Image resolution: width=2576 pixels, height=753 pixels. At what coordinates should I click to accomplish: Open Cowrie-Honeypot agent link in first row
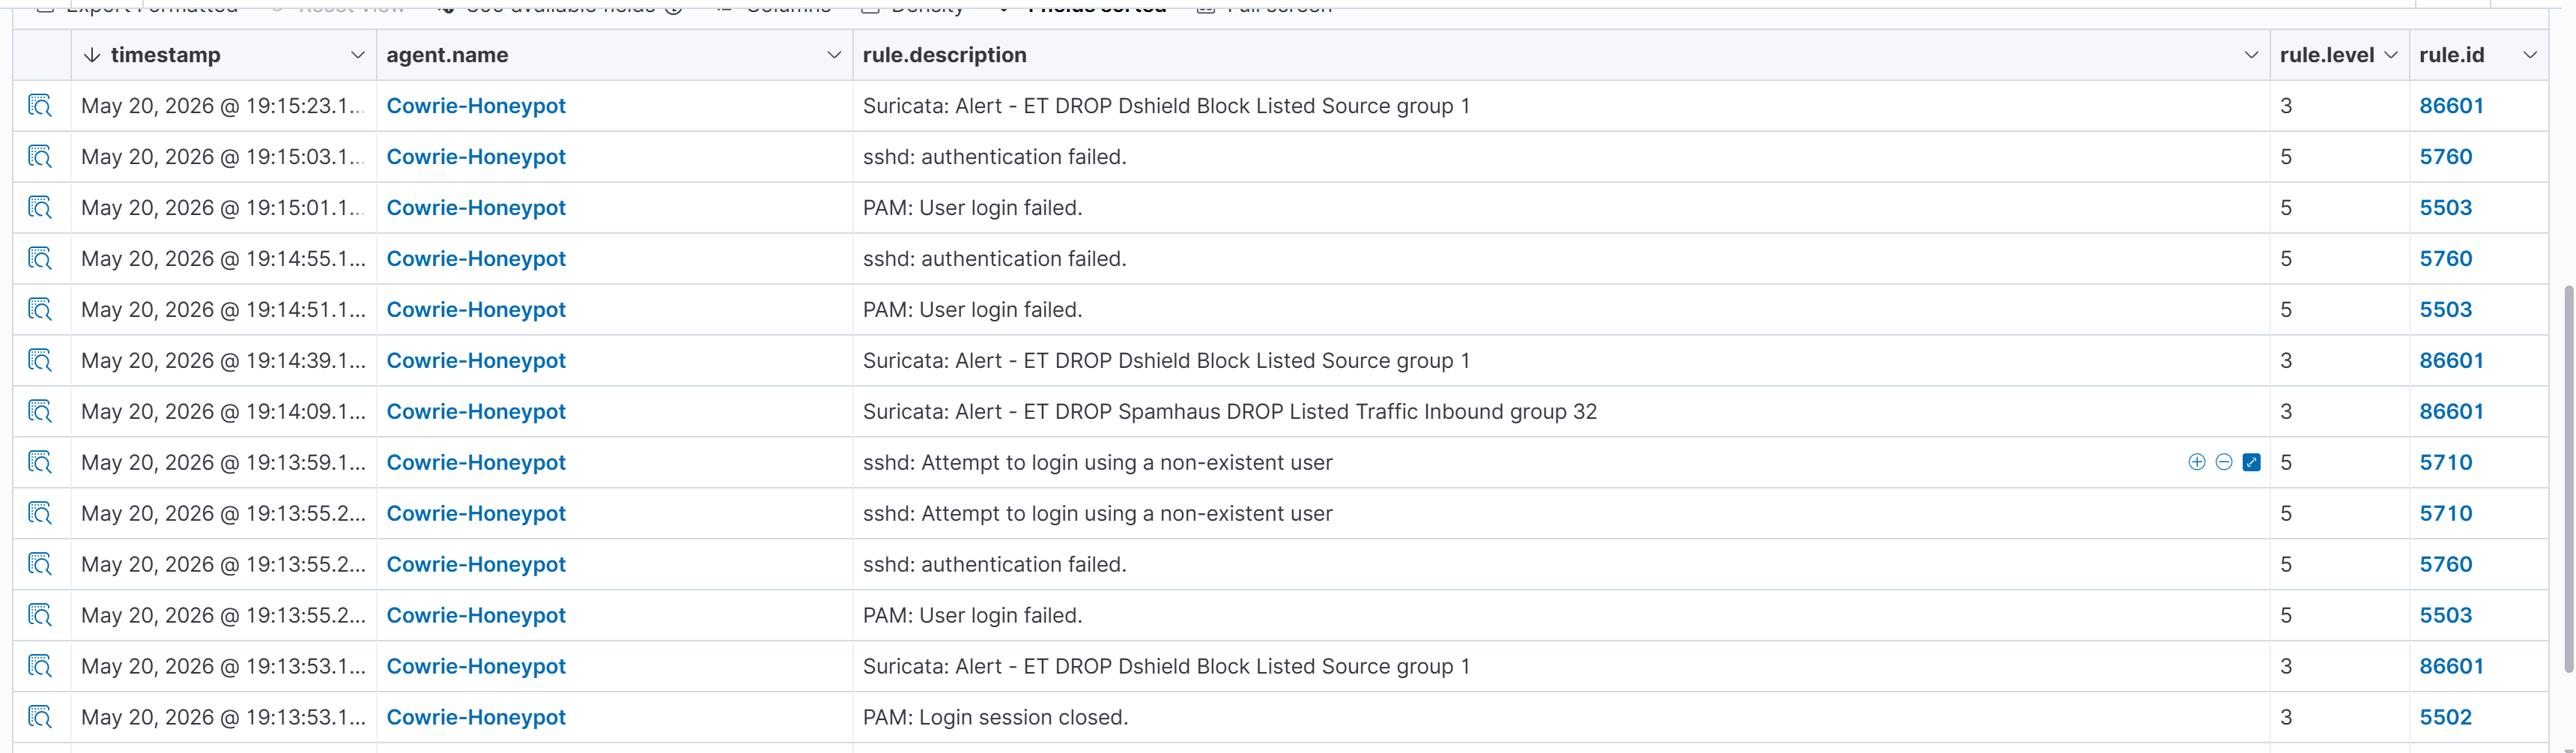pos(476,106)
